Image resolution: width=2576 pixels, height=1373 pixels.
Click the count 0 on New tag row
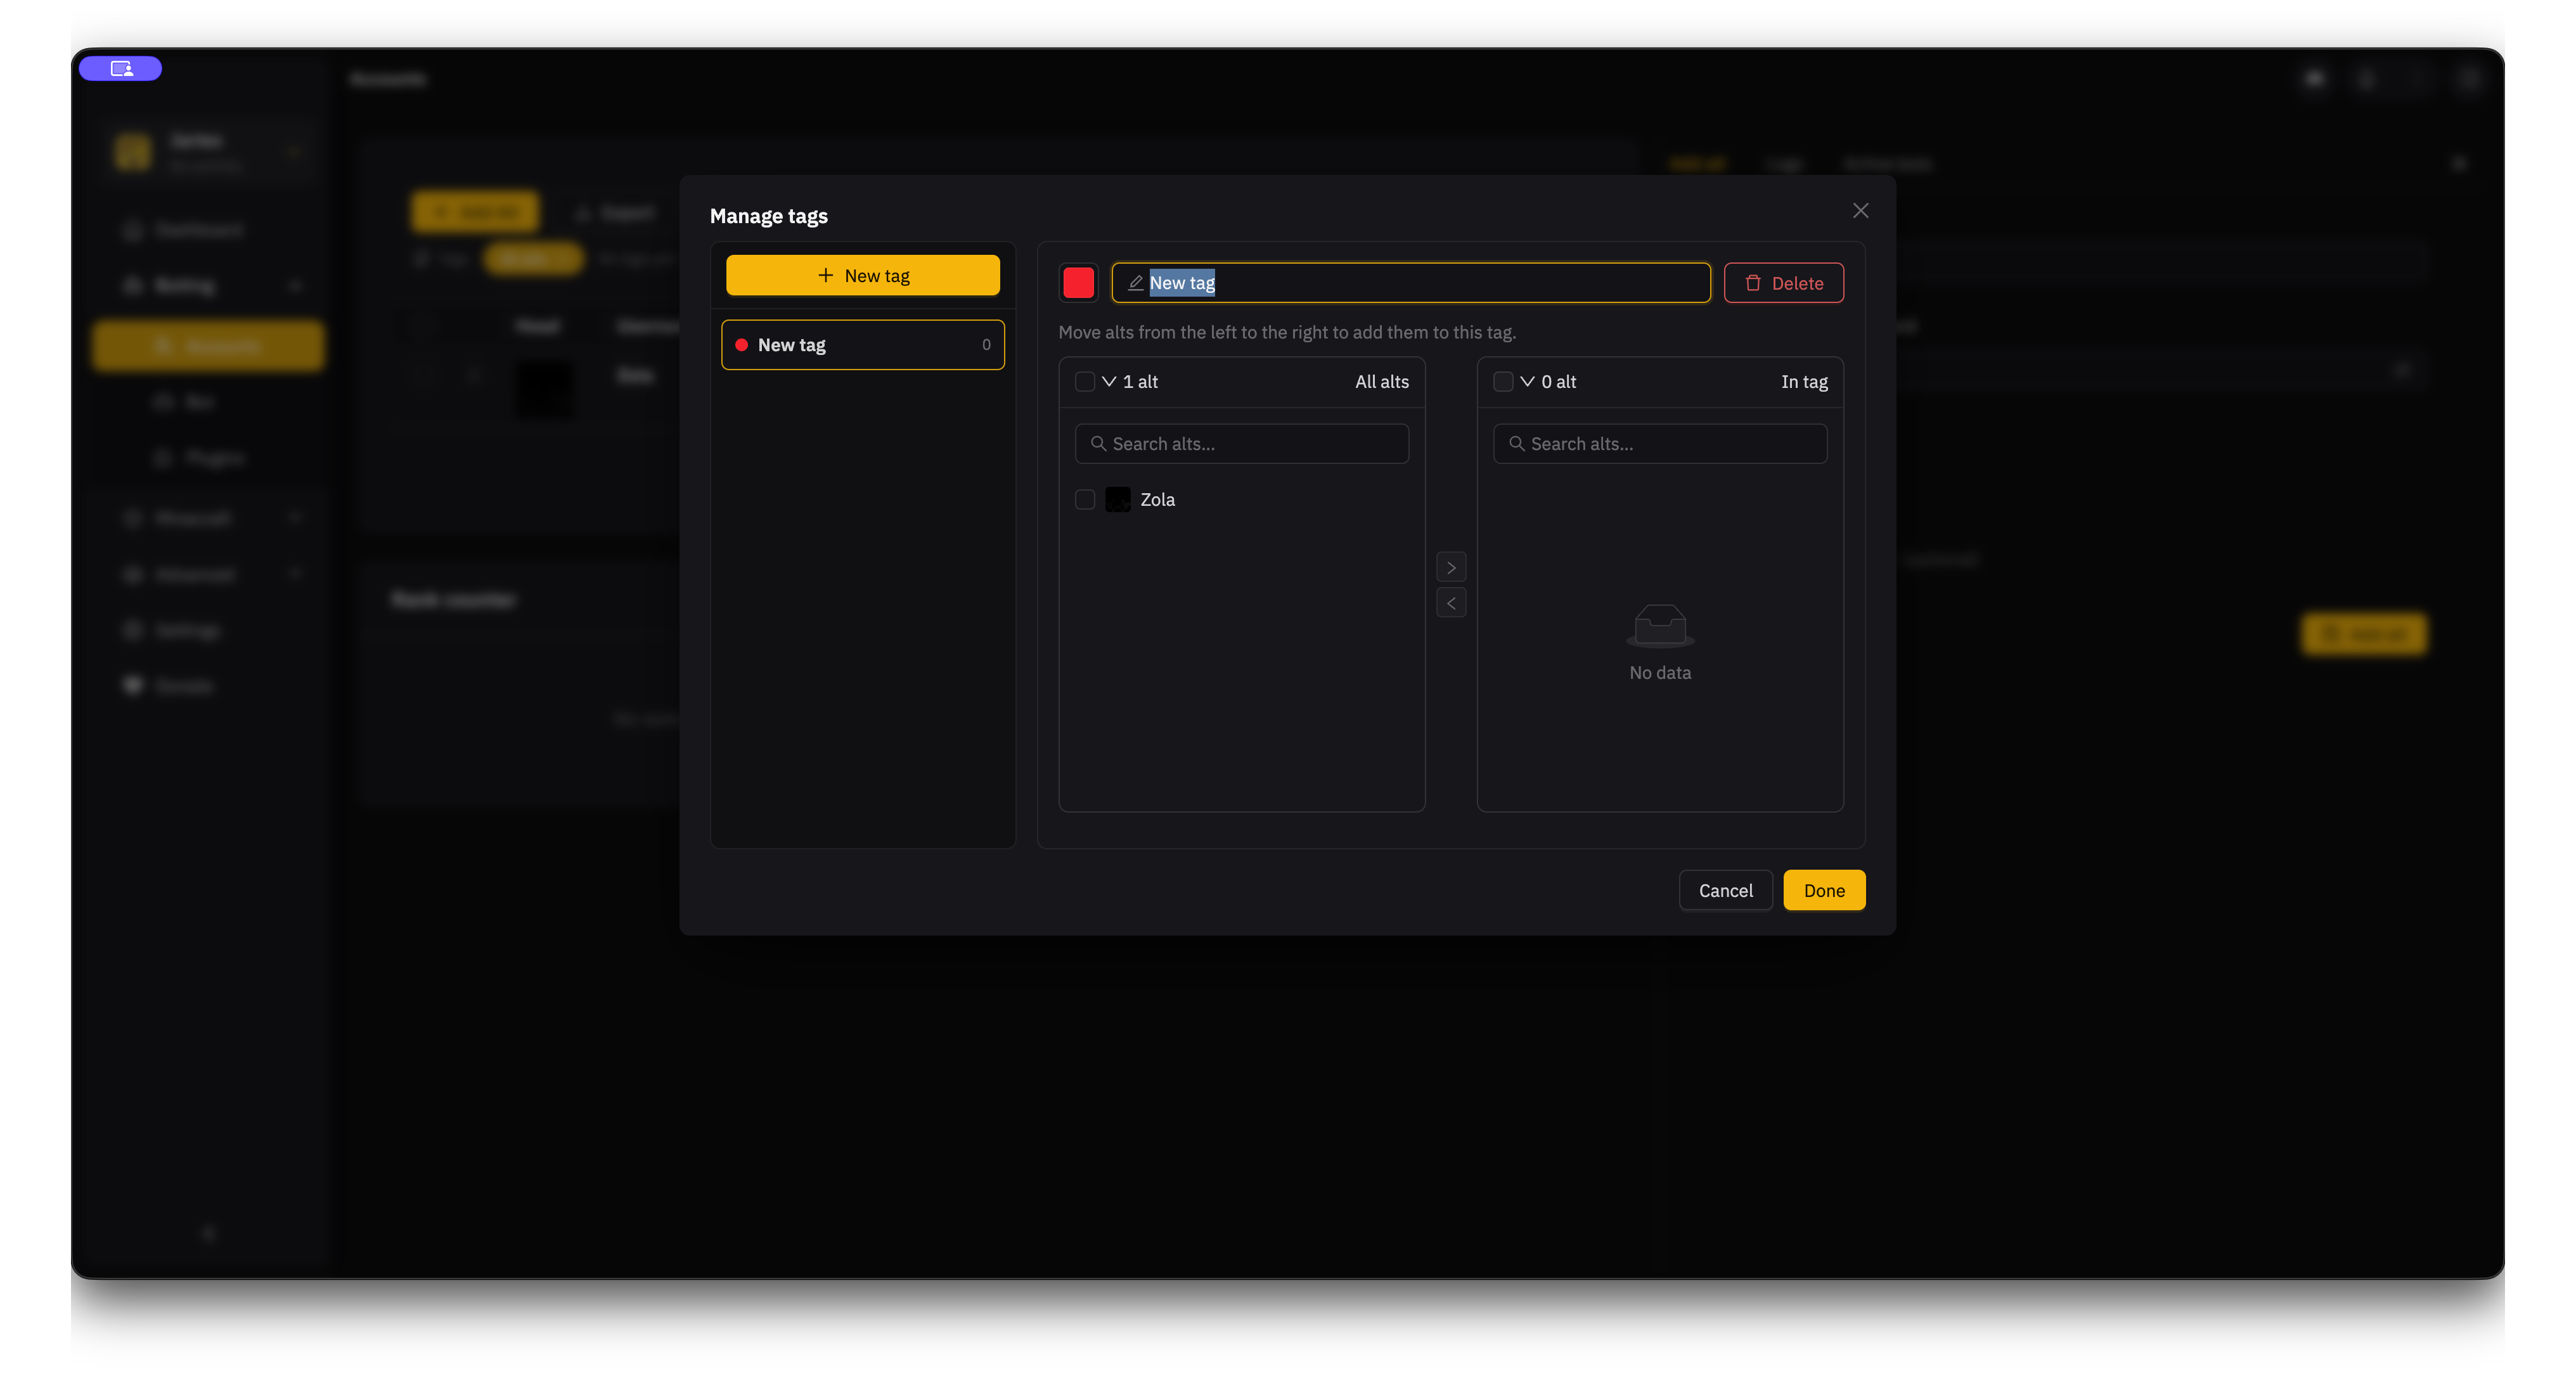(986, 345)
